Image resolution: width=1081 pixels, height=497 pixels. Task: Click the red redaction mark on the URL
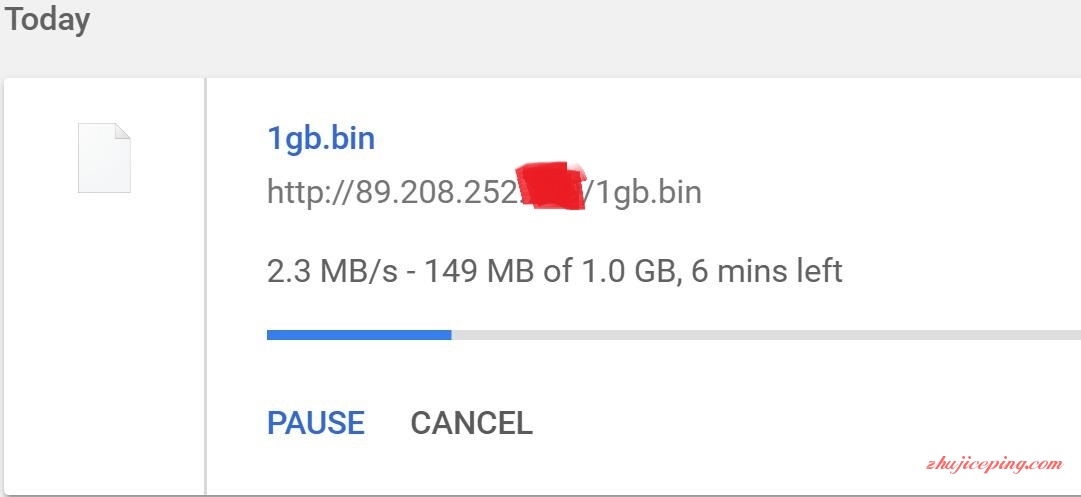pyautogui.click(x=552, y=186)
